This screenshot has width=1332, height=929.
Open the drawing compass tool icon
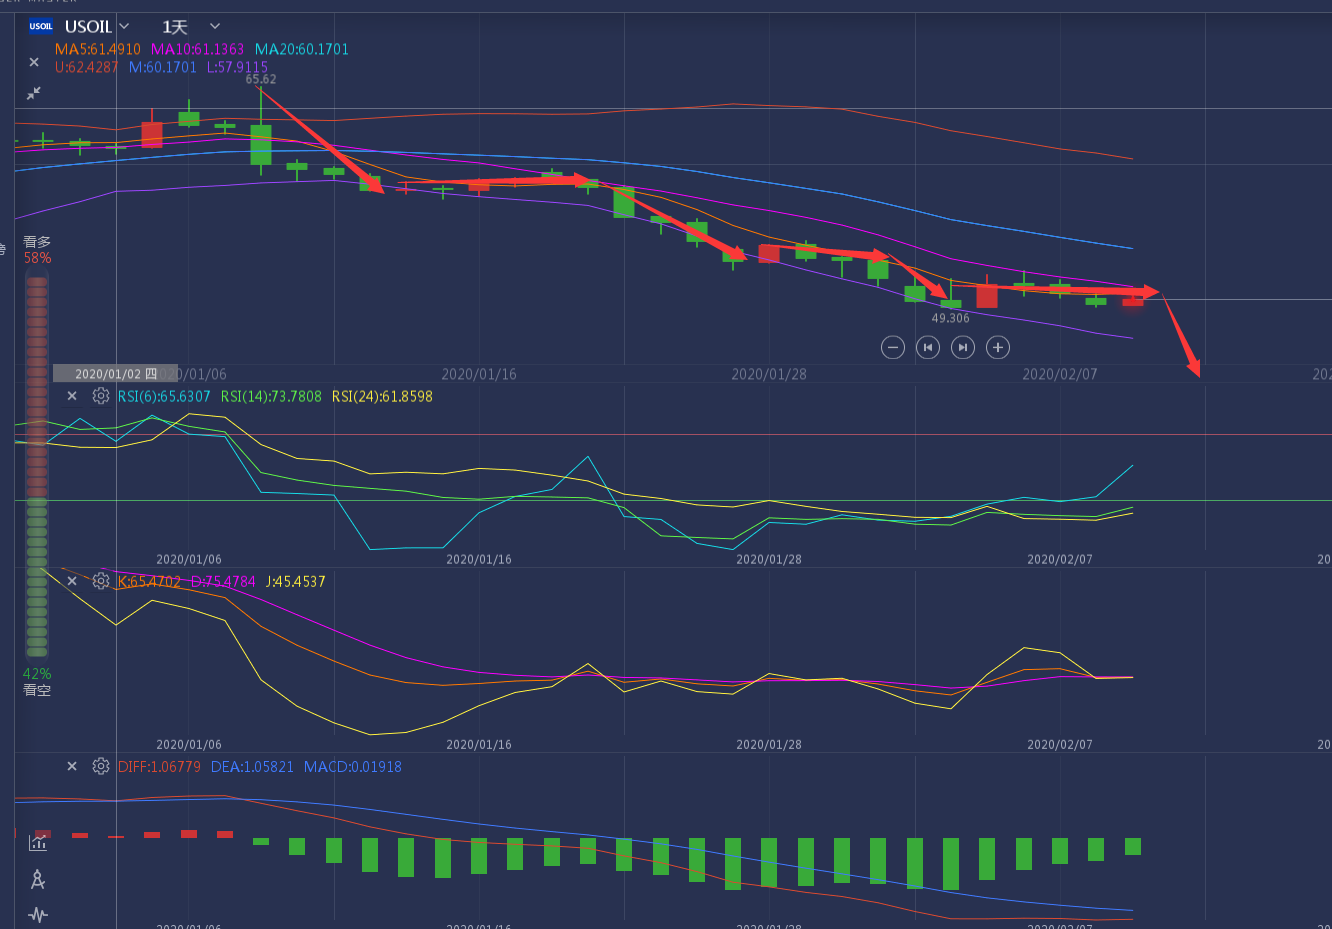coord(38,879)
